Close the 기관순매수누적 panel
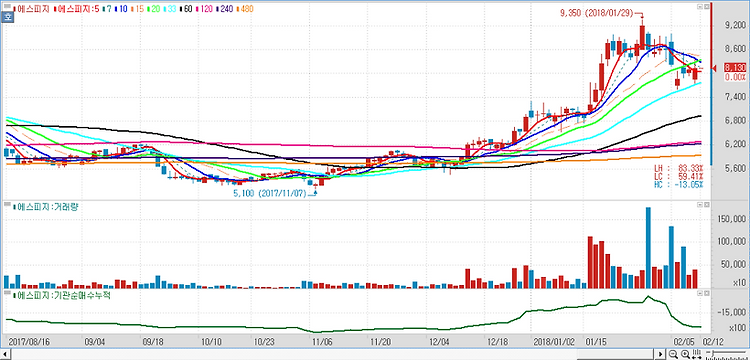Viewport: 750px width, 360px height. pos(706,293)
